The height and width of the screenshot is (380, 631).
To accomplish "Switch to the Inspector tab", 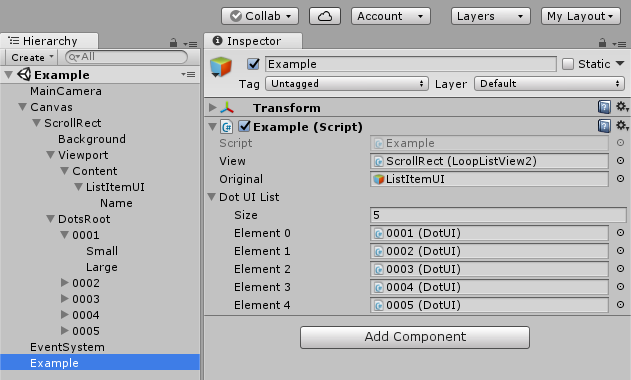I will [253, 41].
